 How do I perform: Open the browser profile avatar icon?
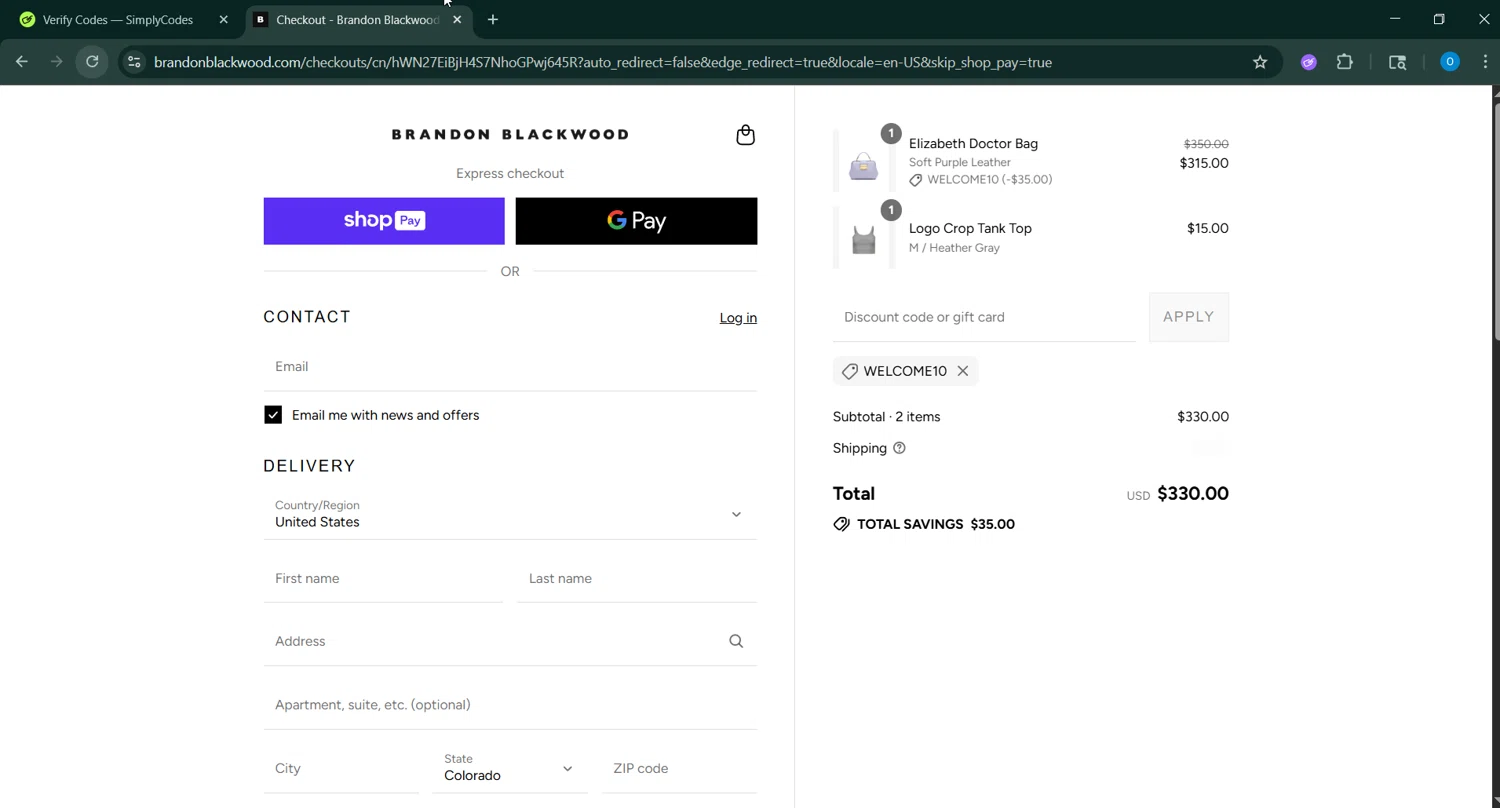pos(1449,62)
